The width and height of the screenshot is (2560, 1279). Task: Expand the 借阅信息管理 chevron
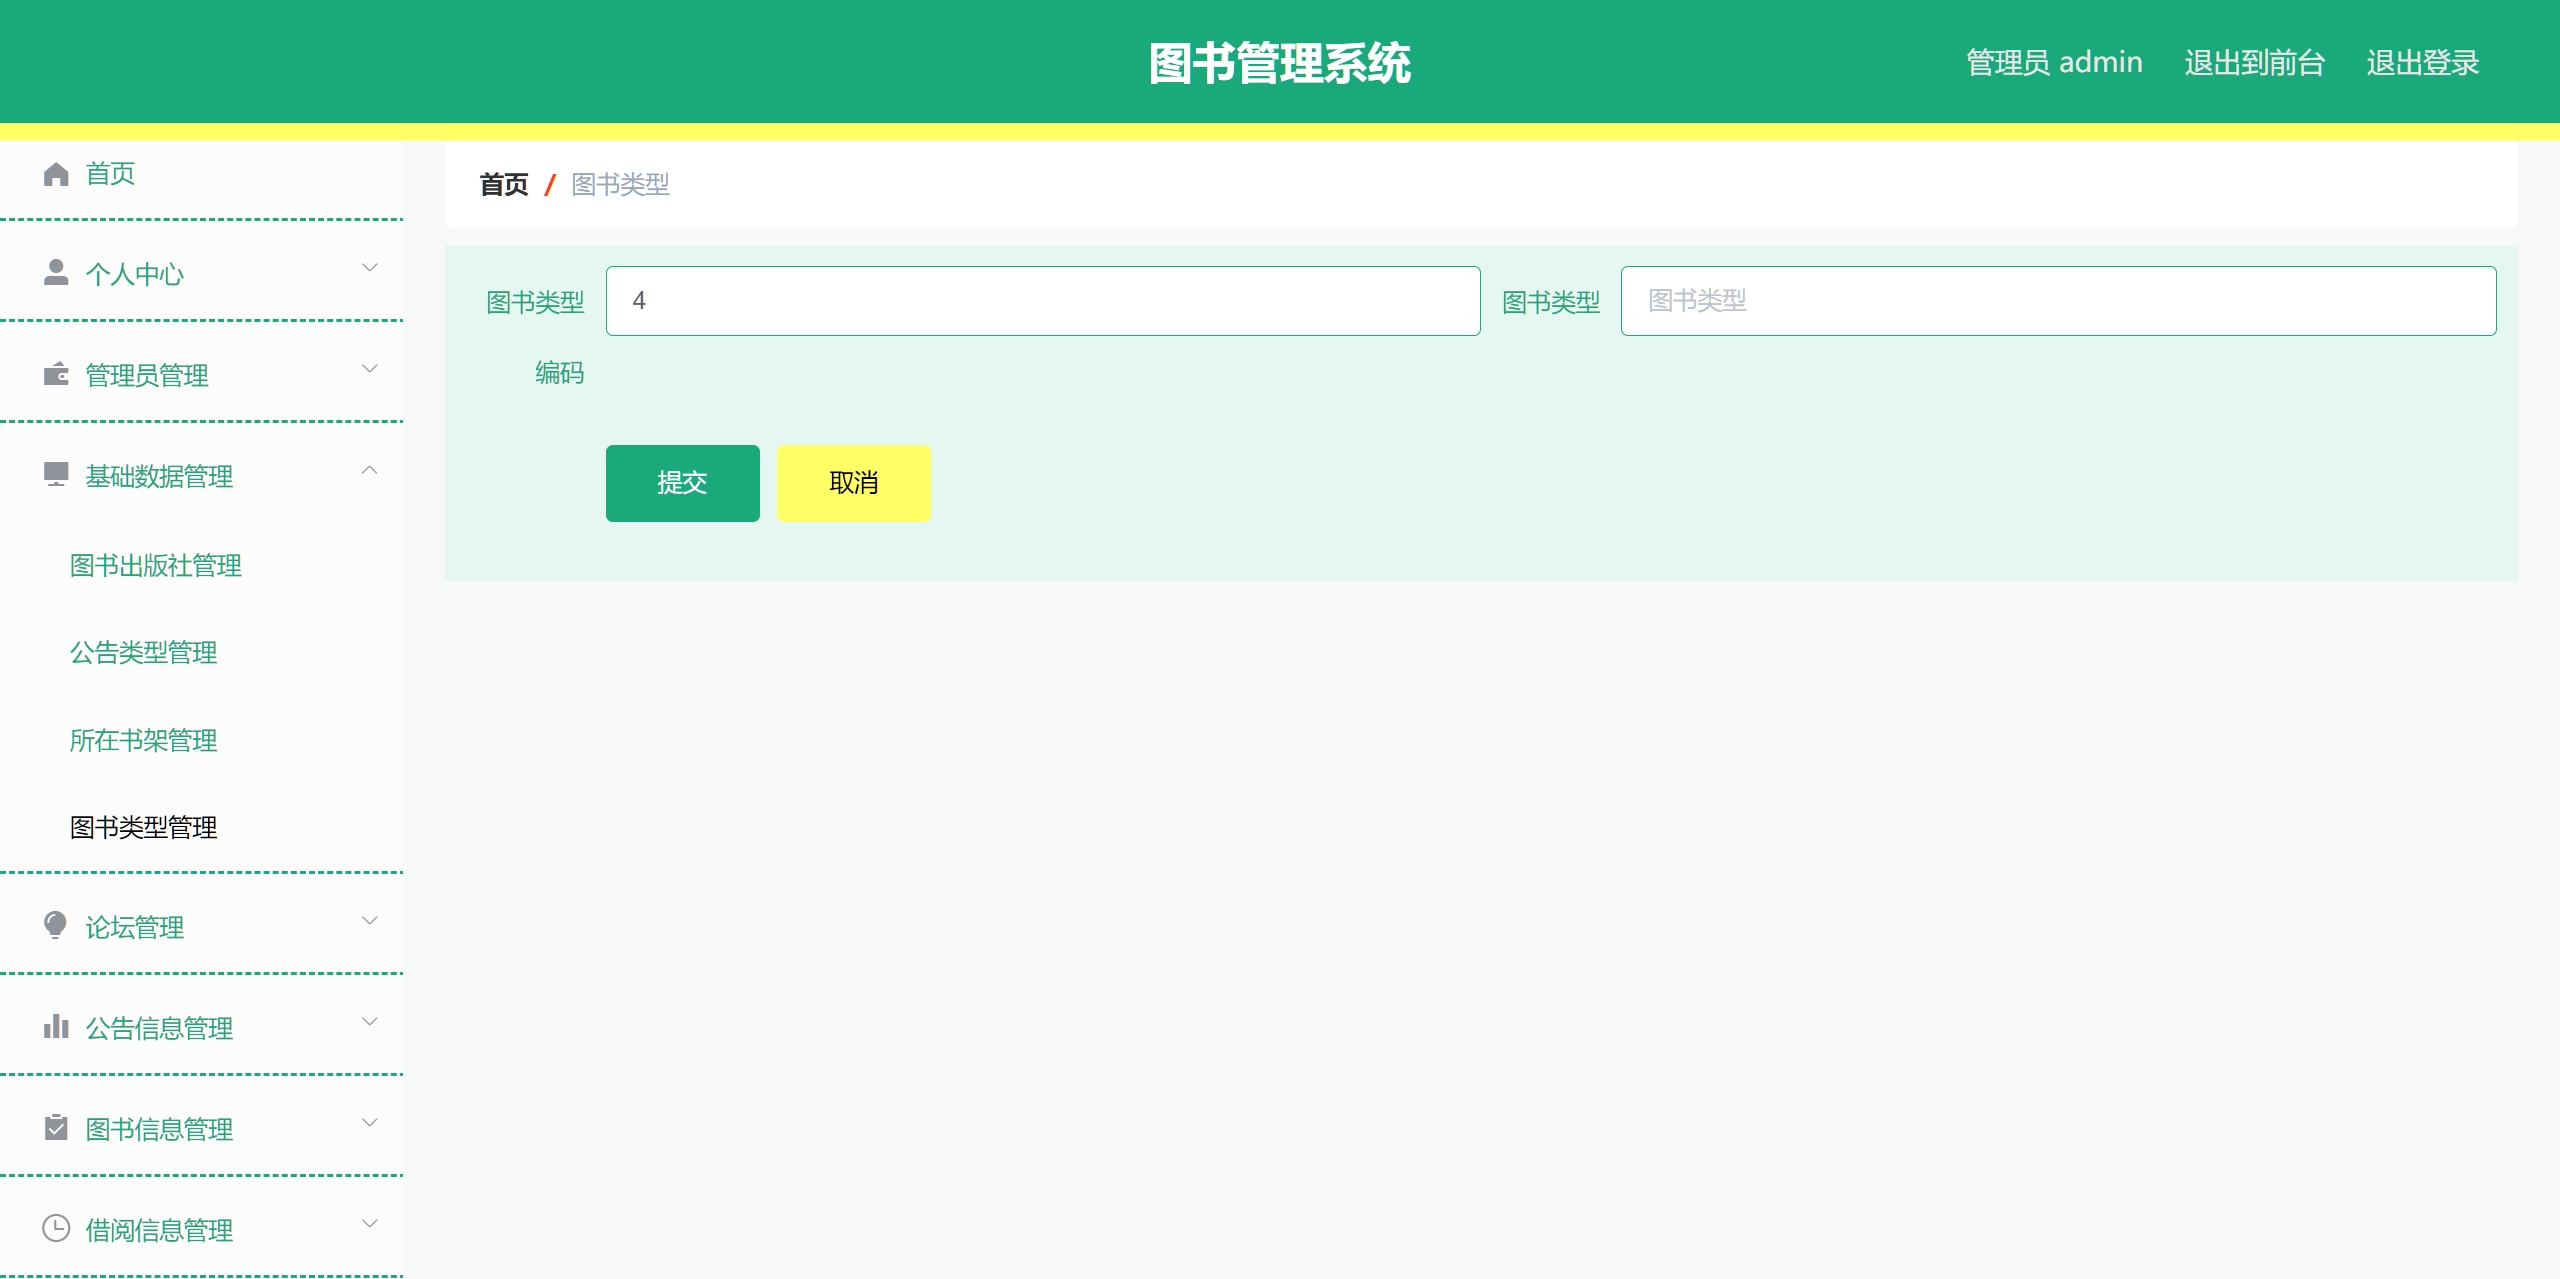[x=369, y=1224]
